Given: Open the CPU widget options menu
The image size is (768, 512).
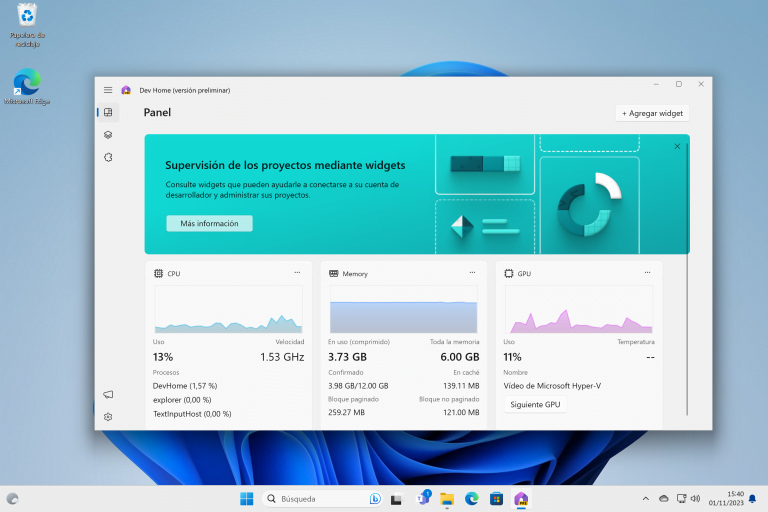Looking at the screenshot, I should click(297, 272).
